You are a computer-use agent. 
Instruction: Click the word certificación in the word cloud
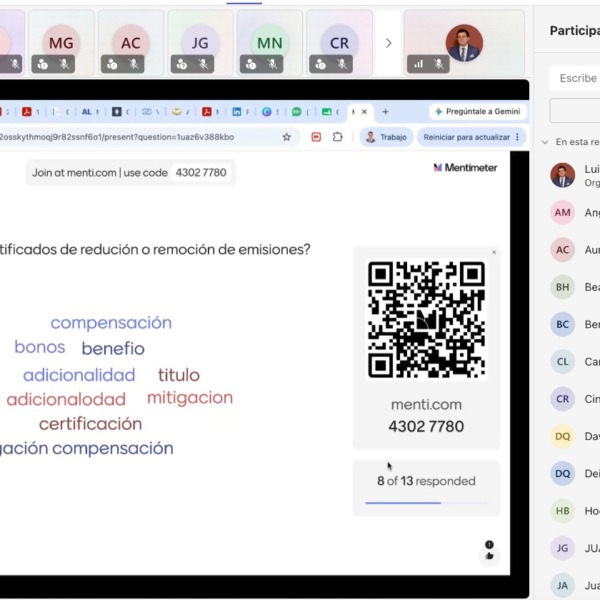(90, 424)
